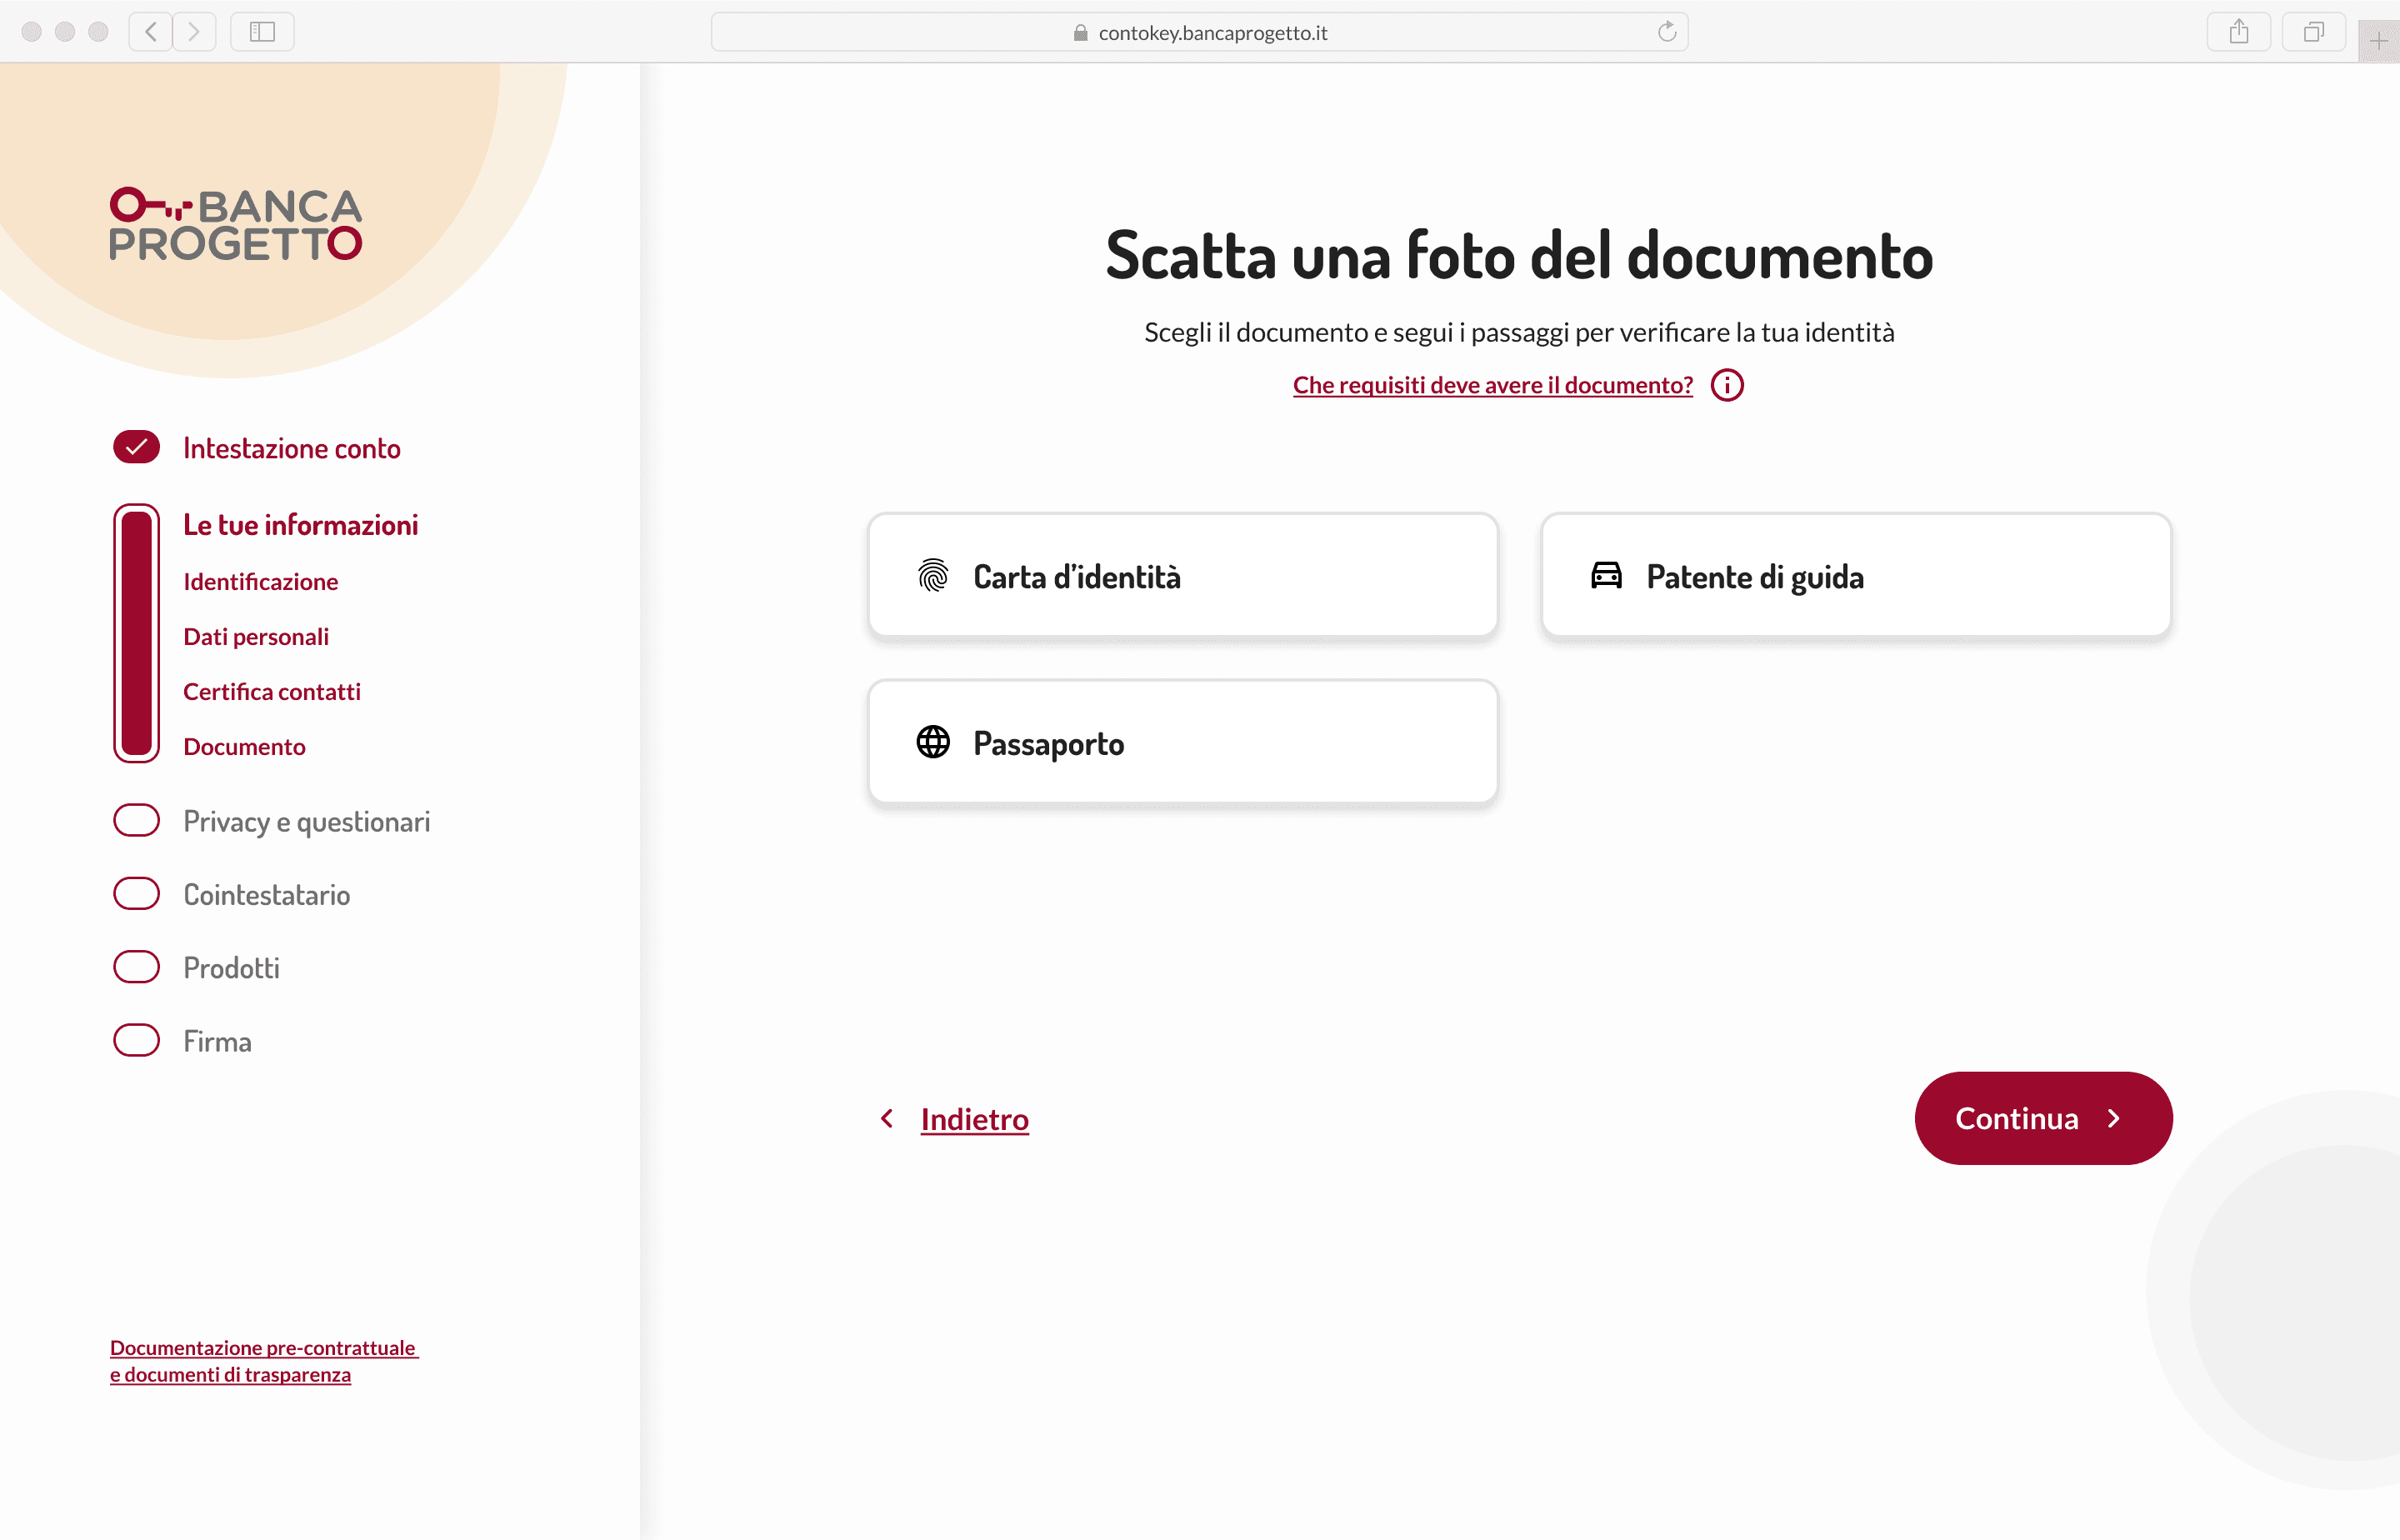
Task: Select Certifica contatti in sidebar
Action: tap(272, 692)
